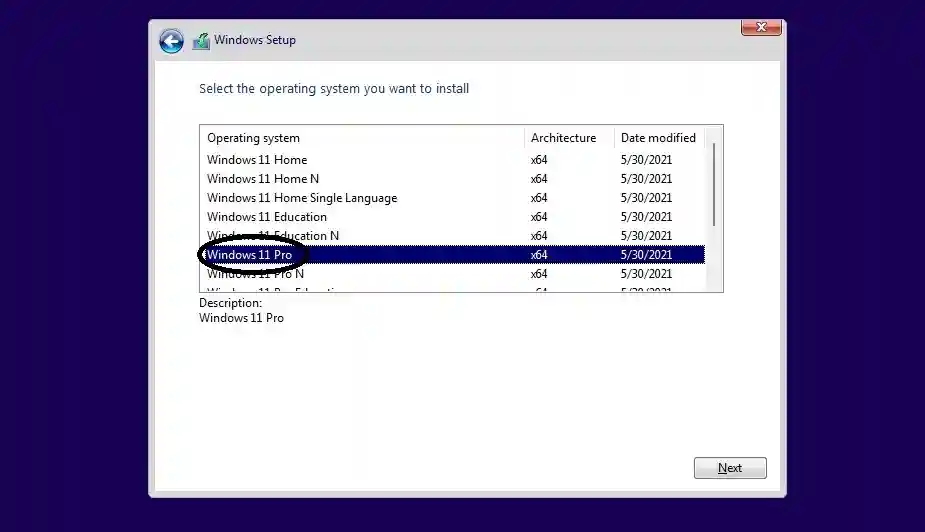Viewport: 925px width, 532px height.
Task: Click the Date modified column header
Action: coord(660,138)
